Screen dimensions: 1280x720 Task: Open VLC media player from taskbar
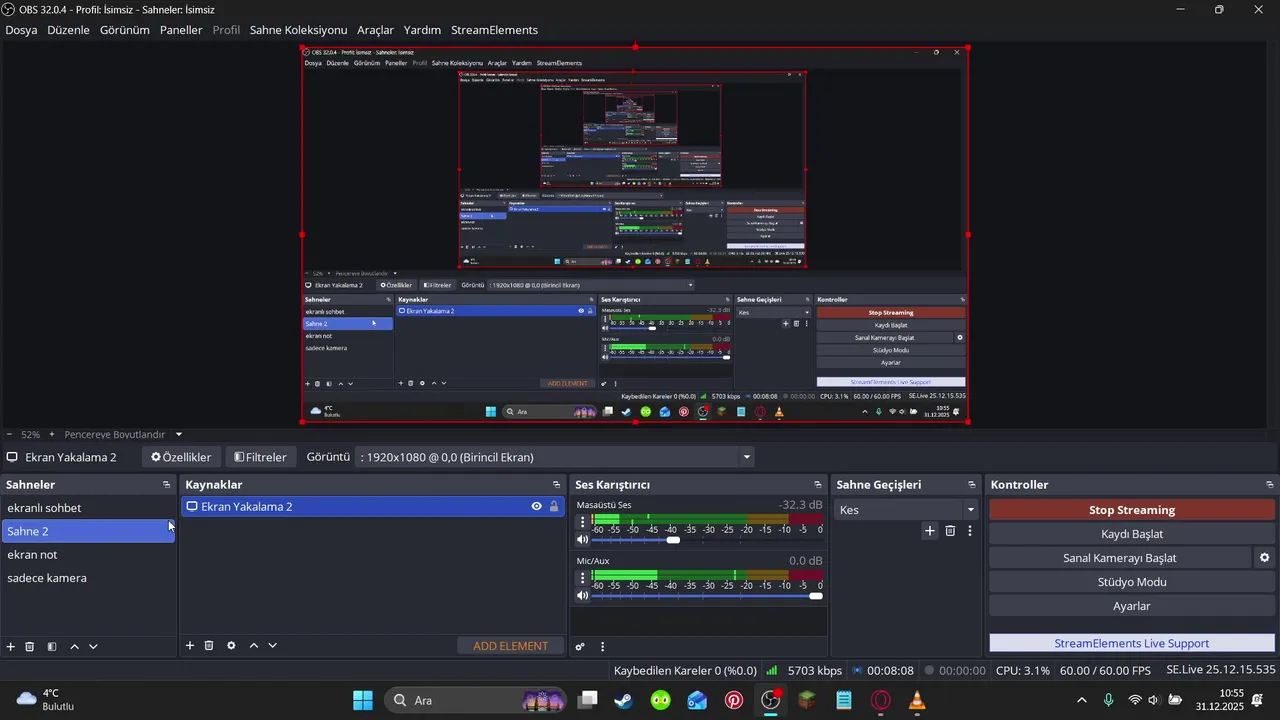[917, 700]
